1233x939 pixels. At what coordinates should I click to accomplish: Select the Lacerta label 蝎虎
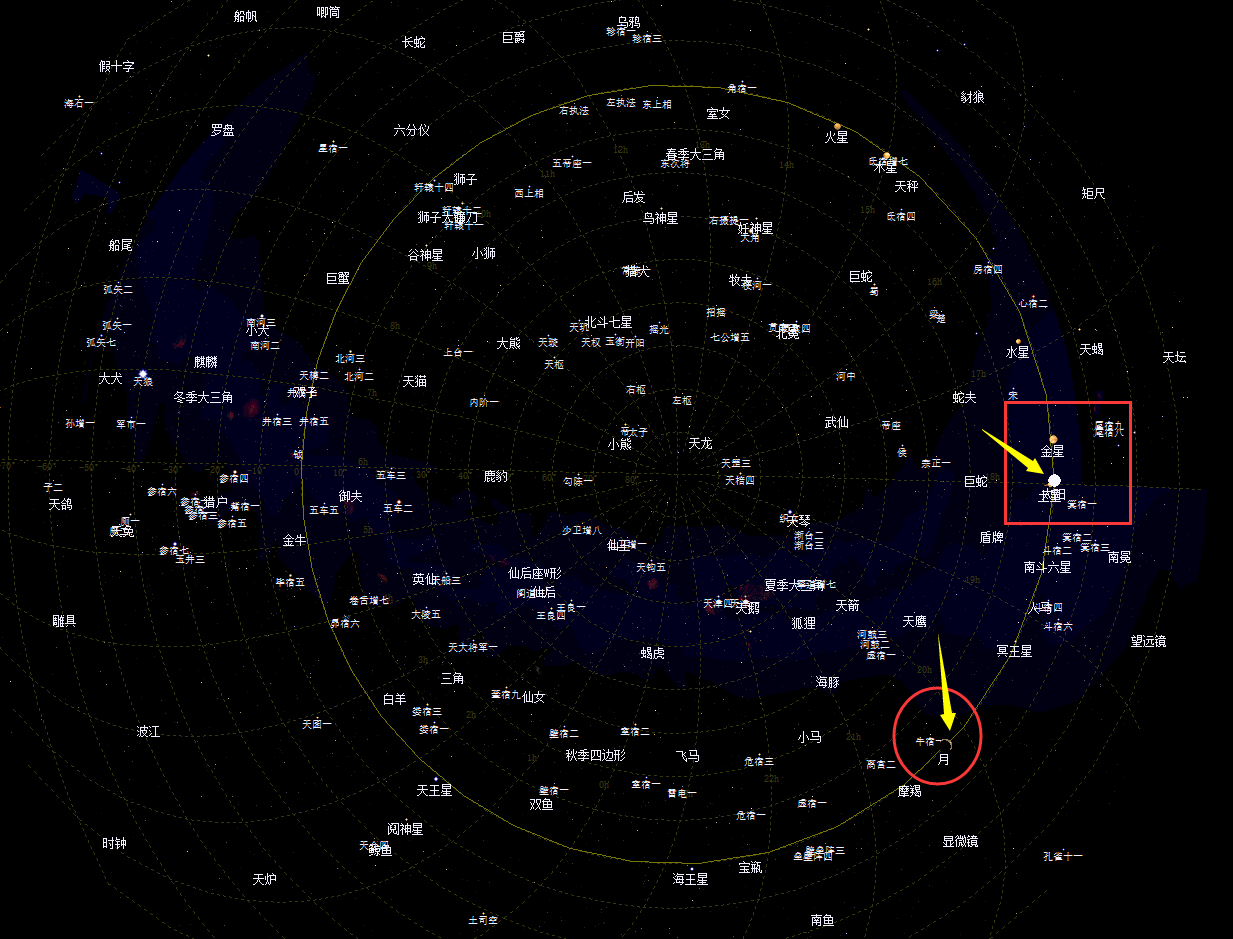point(652,653)
